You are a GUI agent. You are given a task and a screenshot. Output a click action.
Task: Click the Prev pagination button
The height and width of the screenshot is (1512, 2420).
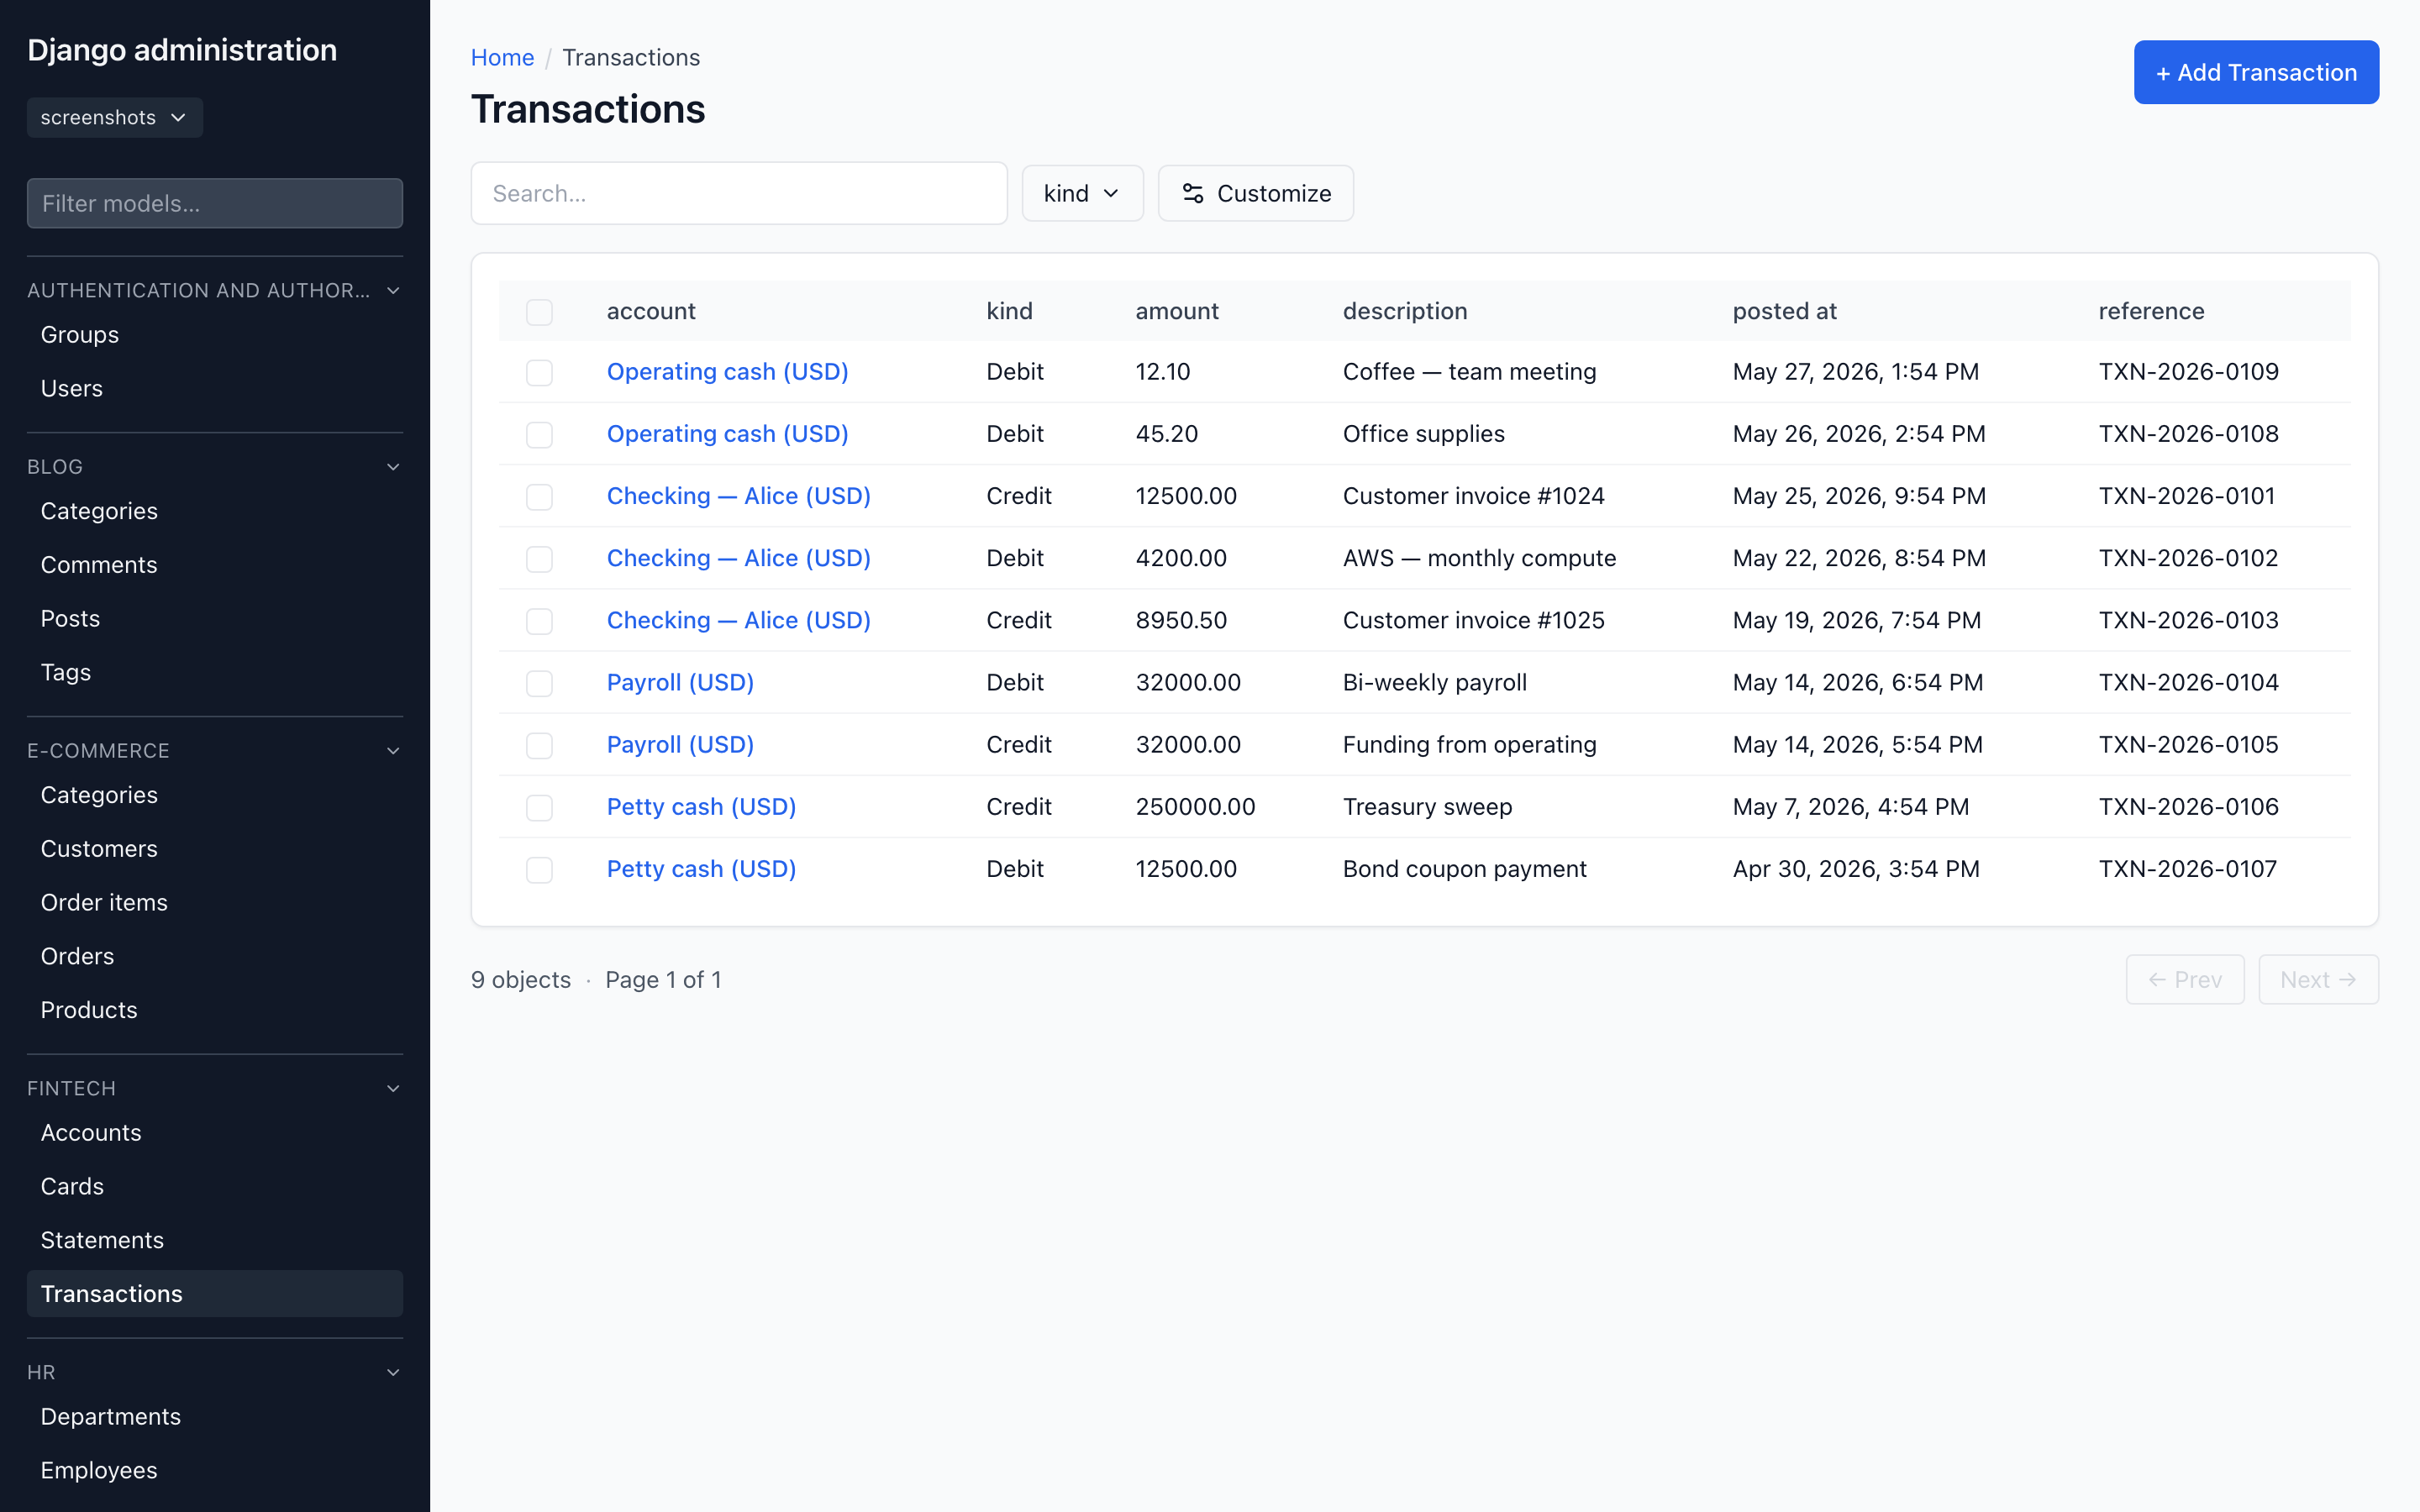[2185, 980]
